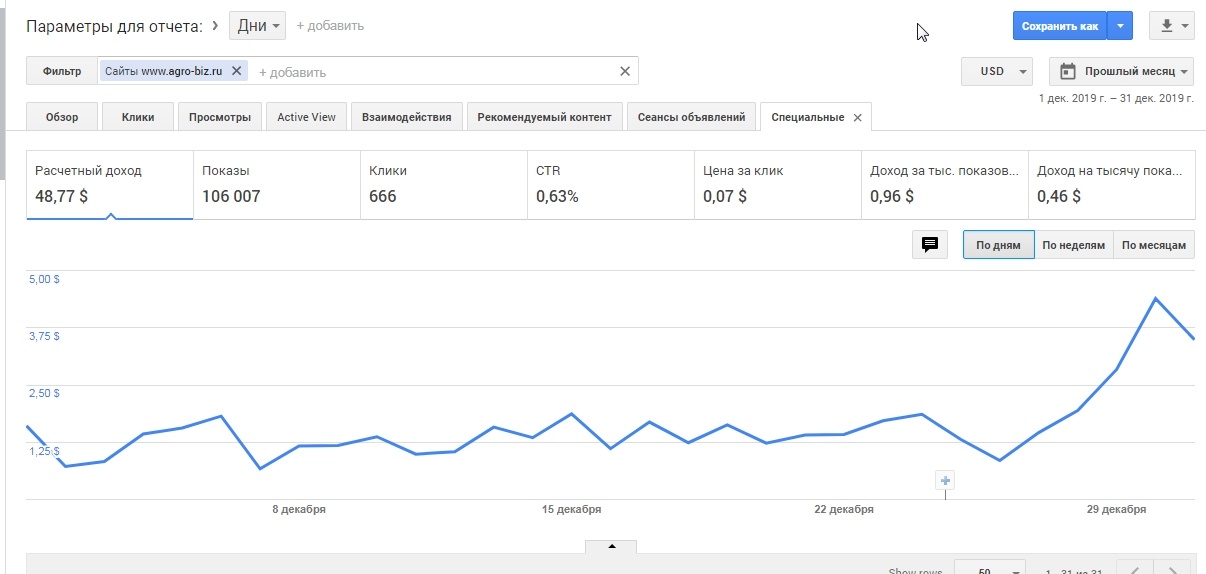Expand the arrow beside Сохранить как

click(x=1121, y=26)
